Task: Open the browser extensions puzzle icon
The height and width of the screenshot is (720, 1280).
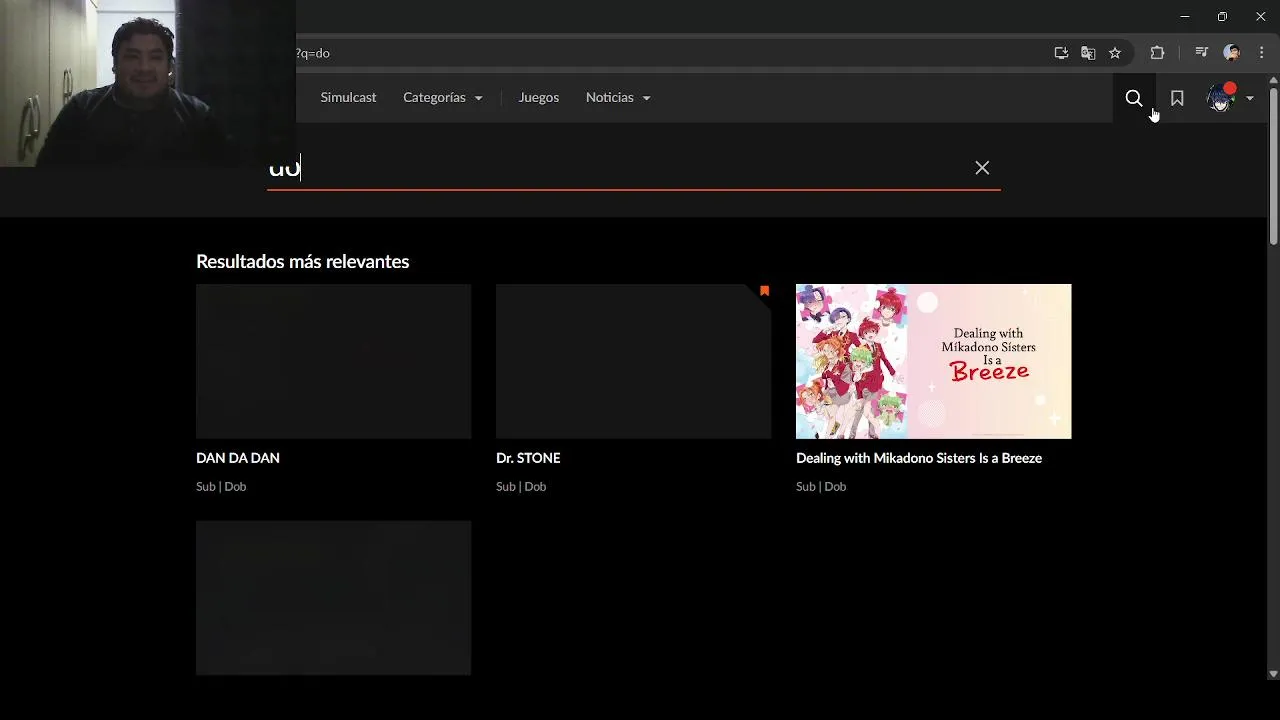Action: [1157, 53]
